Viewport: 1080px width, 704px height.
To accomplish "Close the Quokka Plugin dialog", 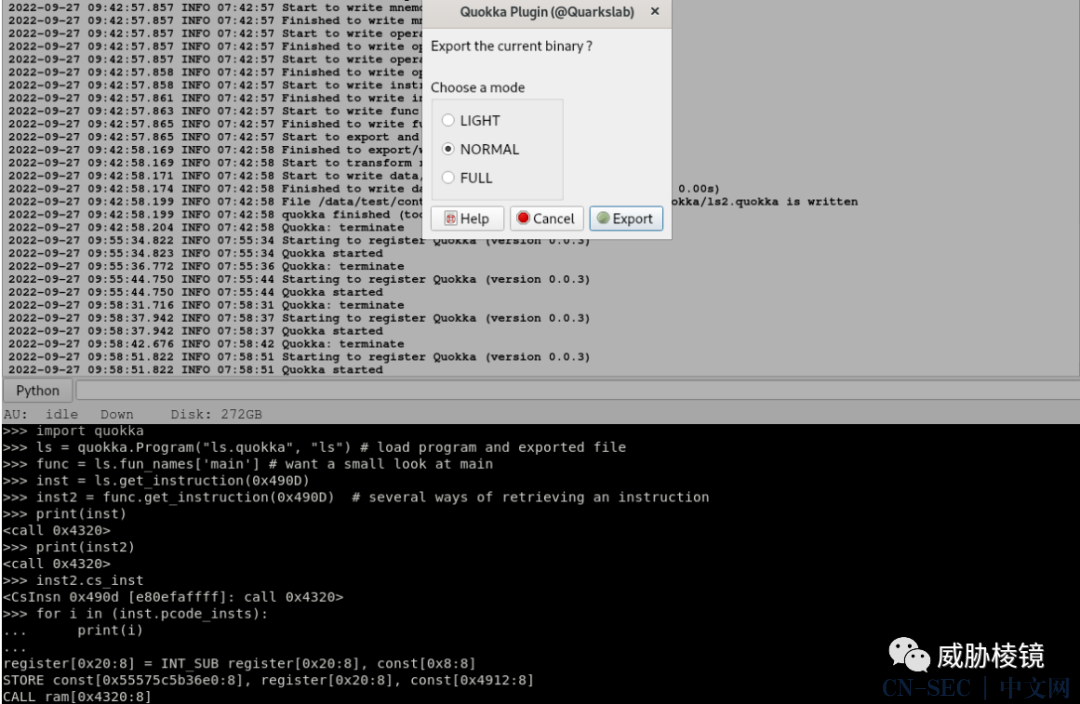I will tap(655, 12).
